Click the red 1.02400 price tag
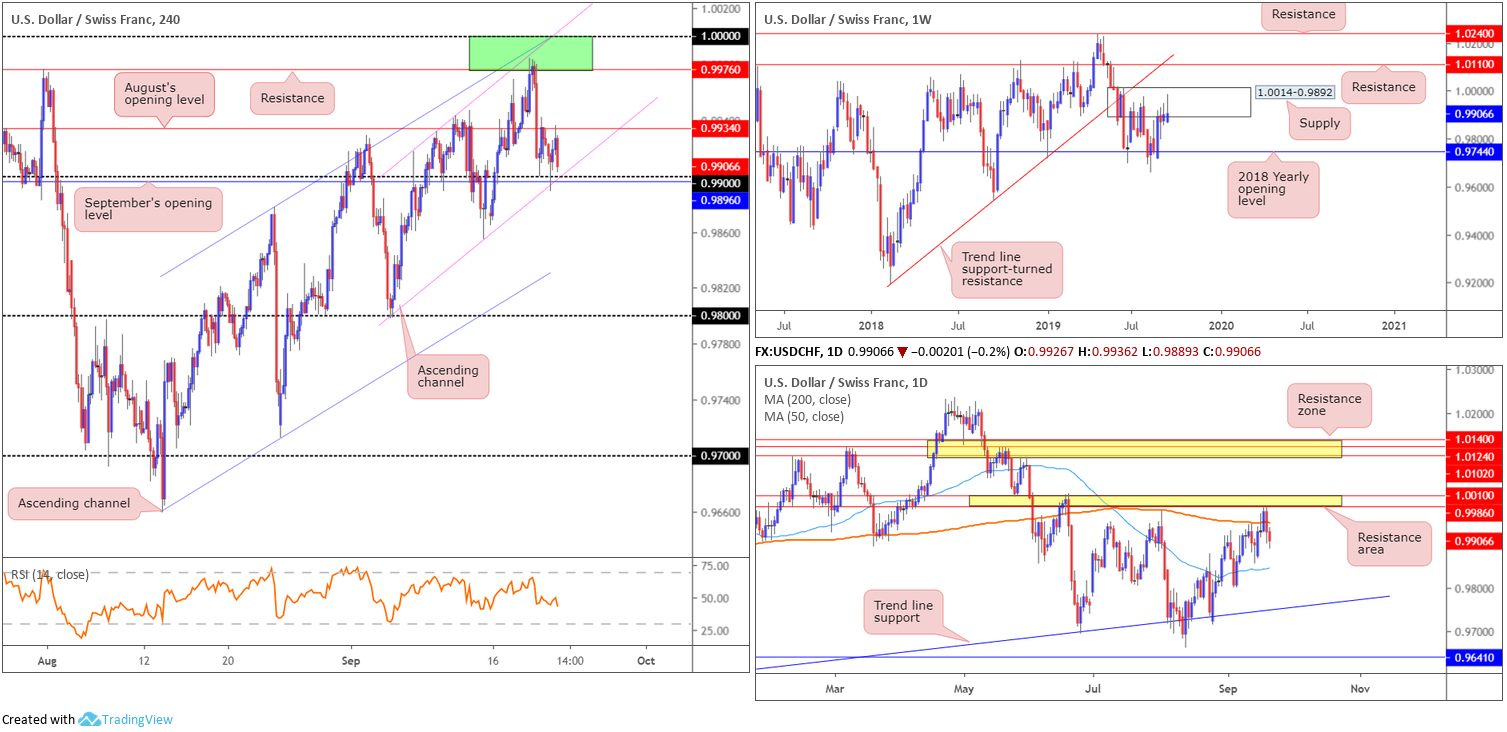The height and width of the screenshot is (732, 1507). click(1475, 33)
